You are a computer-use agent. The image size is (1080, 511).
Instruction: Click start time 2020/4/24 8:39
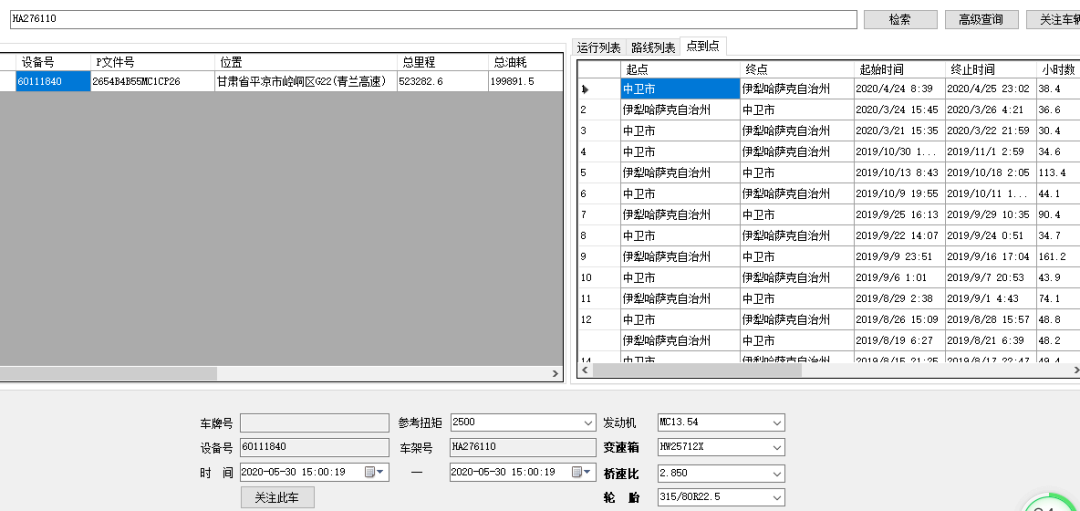[900, 89]
